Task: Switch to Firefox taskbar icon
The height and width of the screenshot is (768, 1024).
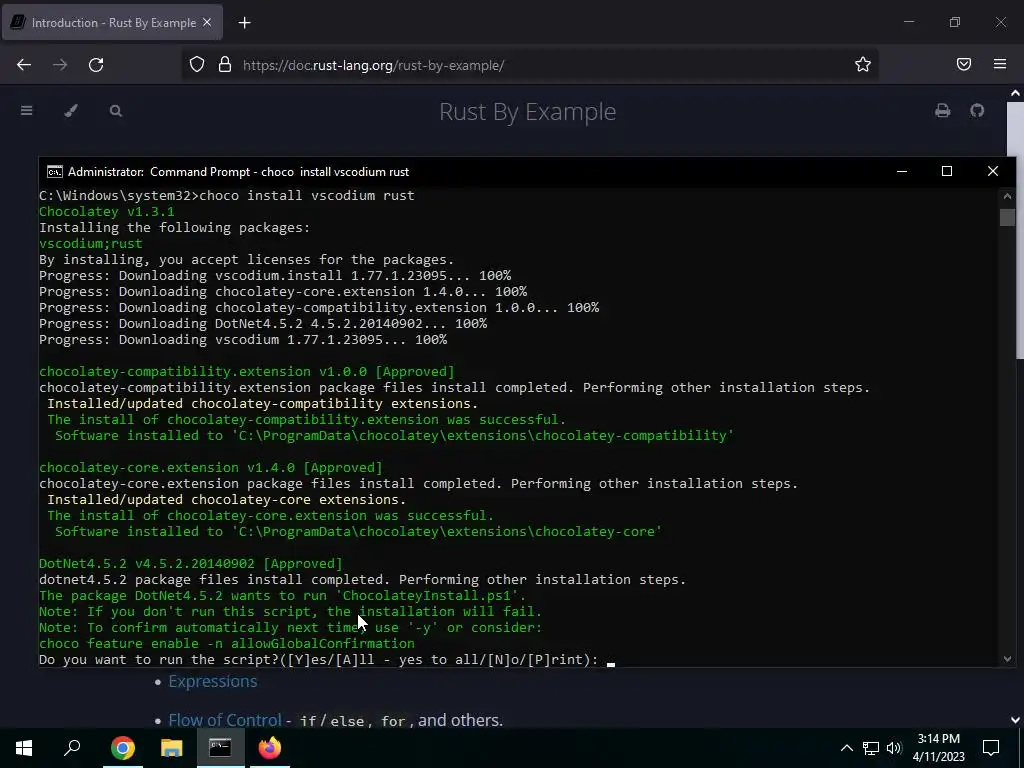Action: pyautogui.click(x=269, y=748)
